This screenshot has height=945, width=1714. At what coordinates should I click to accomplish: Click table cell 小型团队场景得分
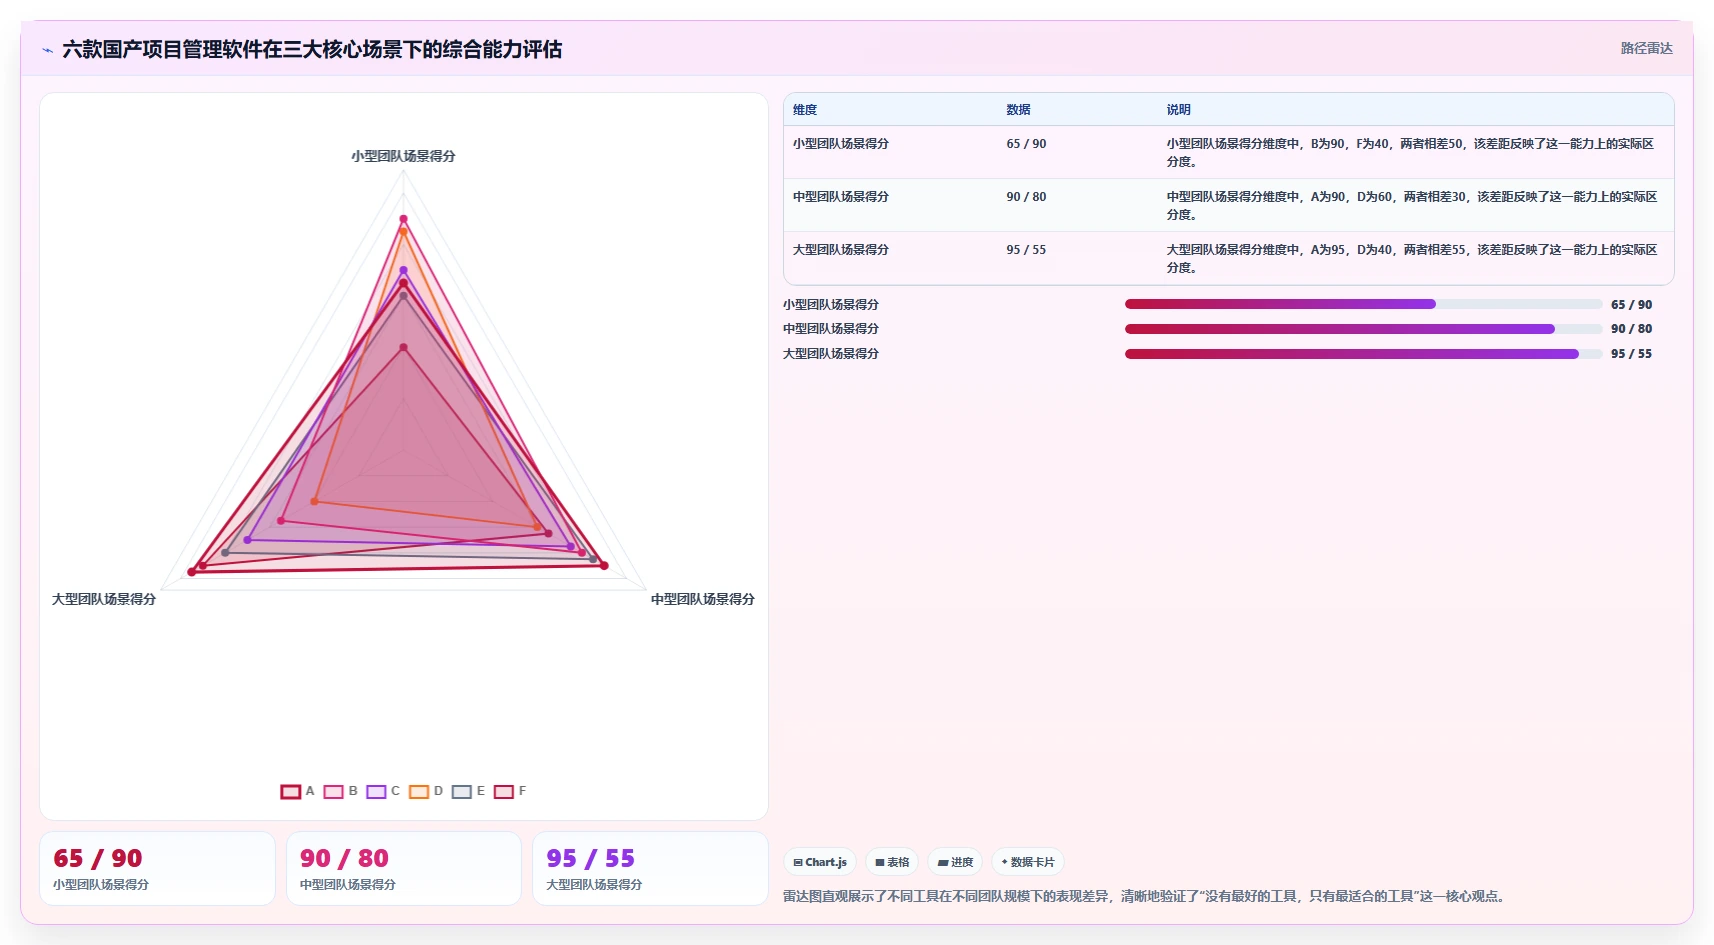pos(841,144)
